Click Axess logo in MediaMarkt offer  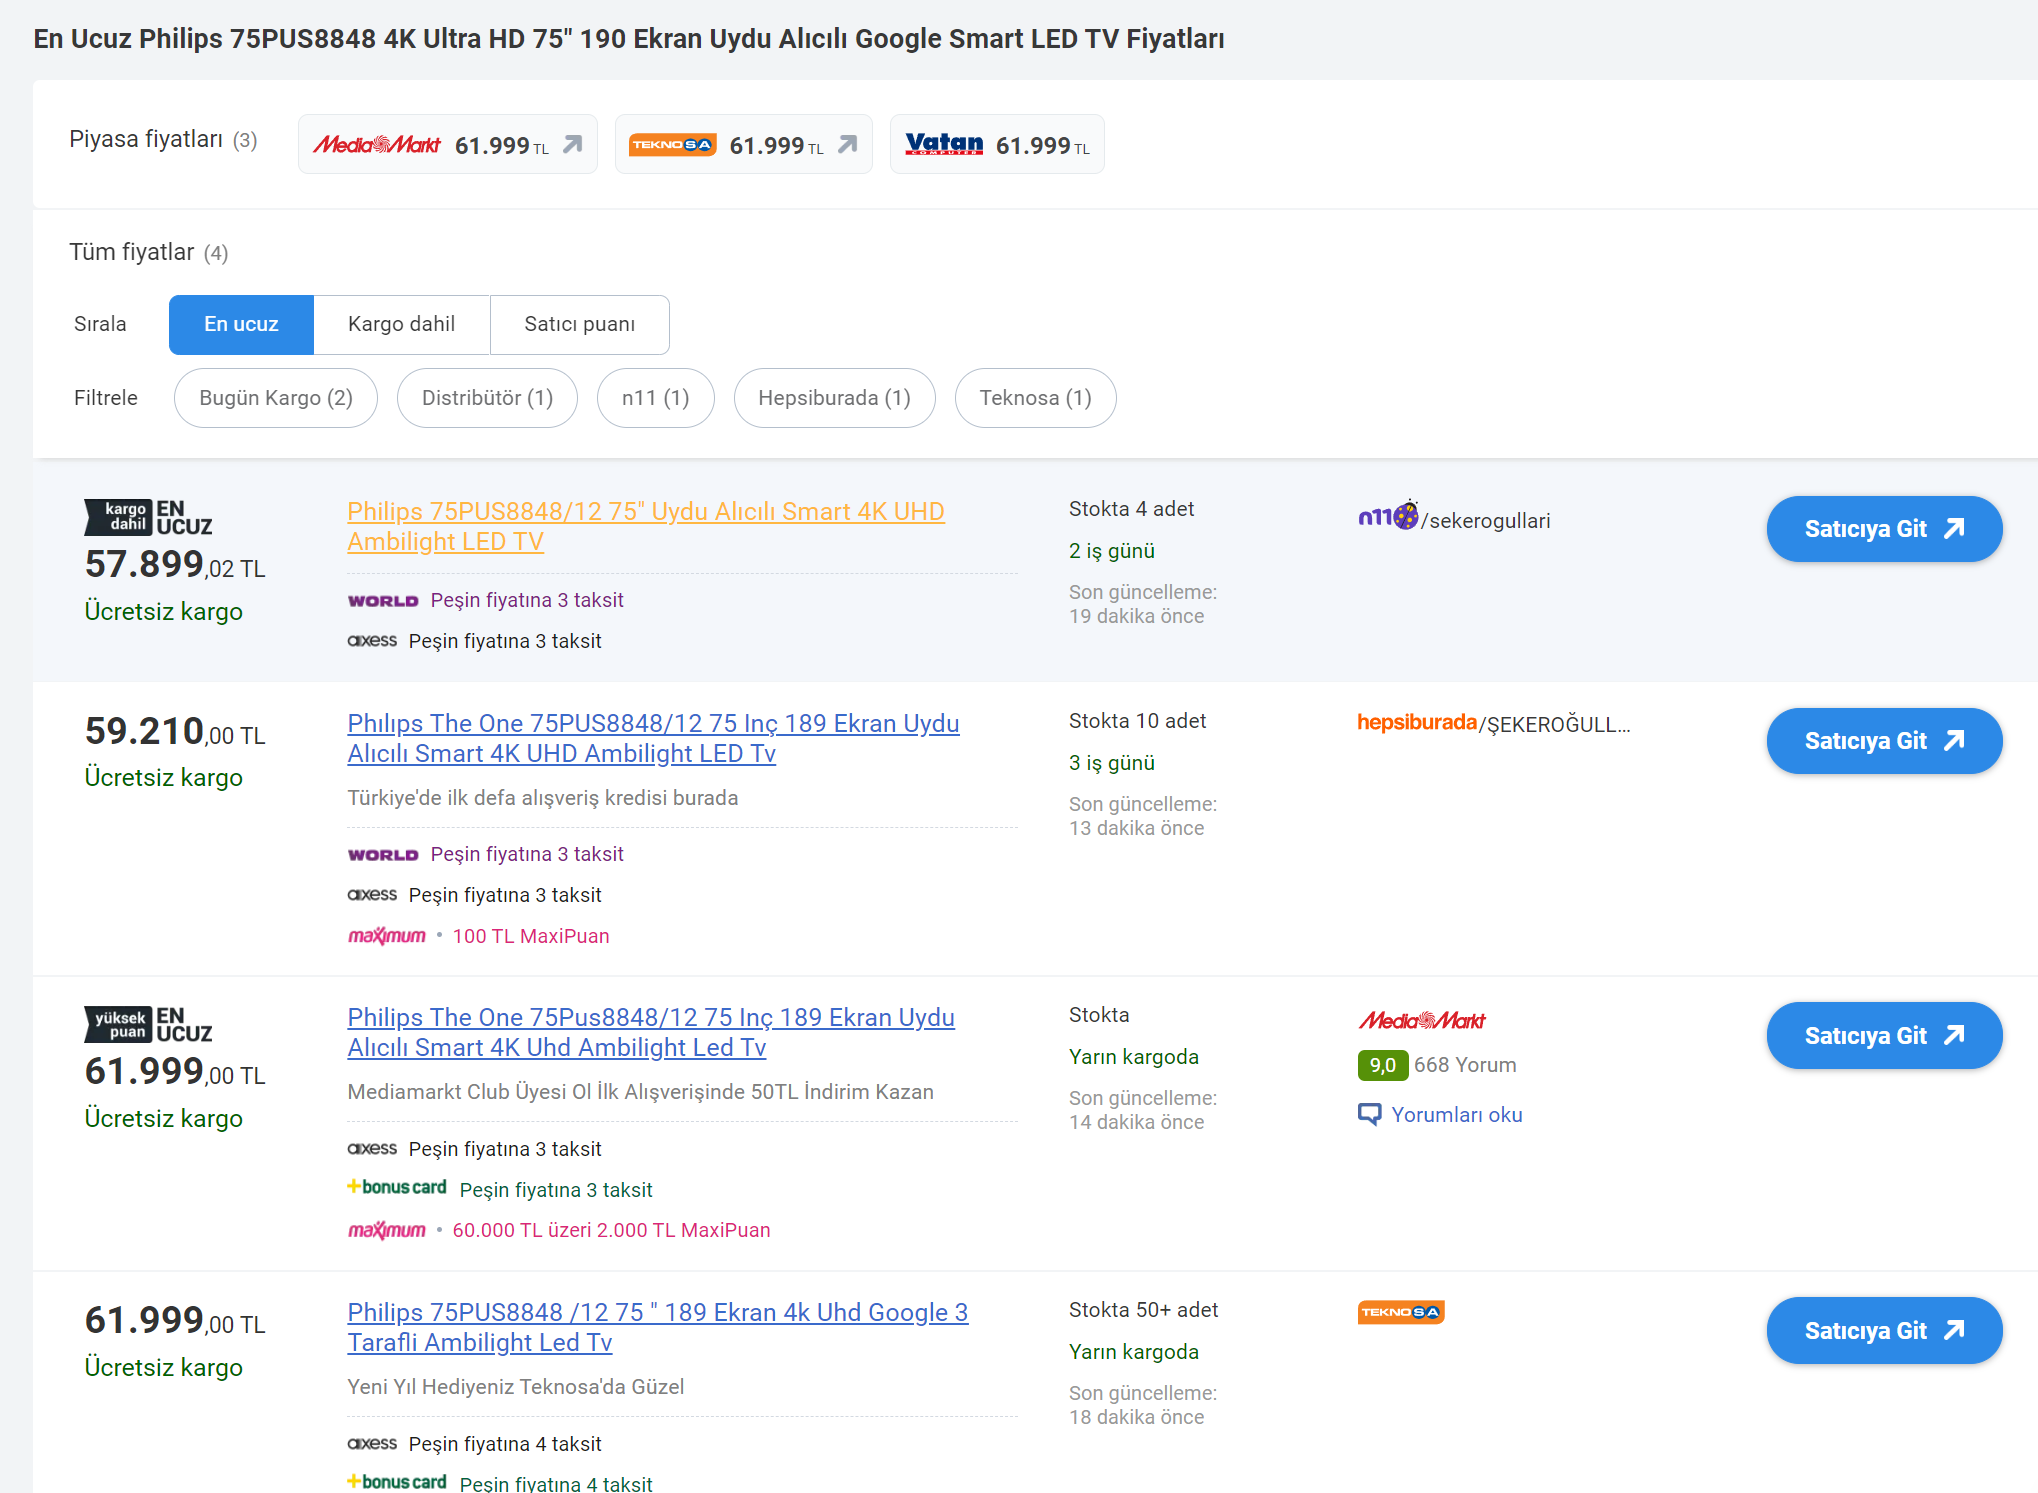pyautogui.click(x=372, y=1148)
